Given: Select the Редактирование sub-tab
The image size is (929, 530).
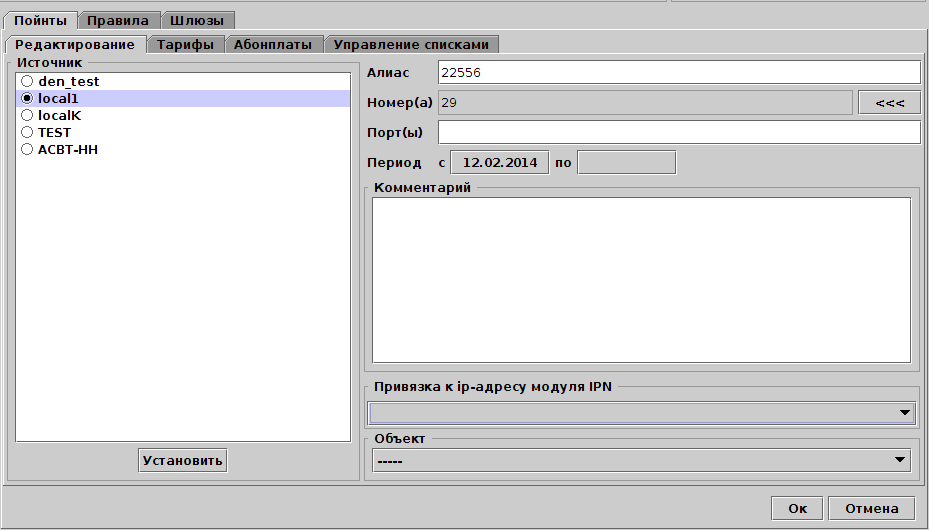Looking at the screenshot, I should click(75, 44).
